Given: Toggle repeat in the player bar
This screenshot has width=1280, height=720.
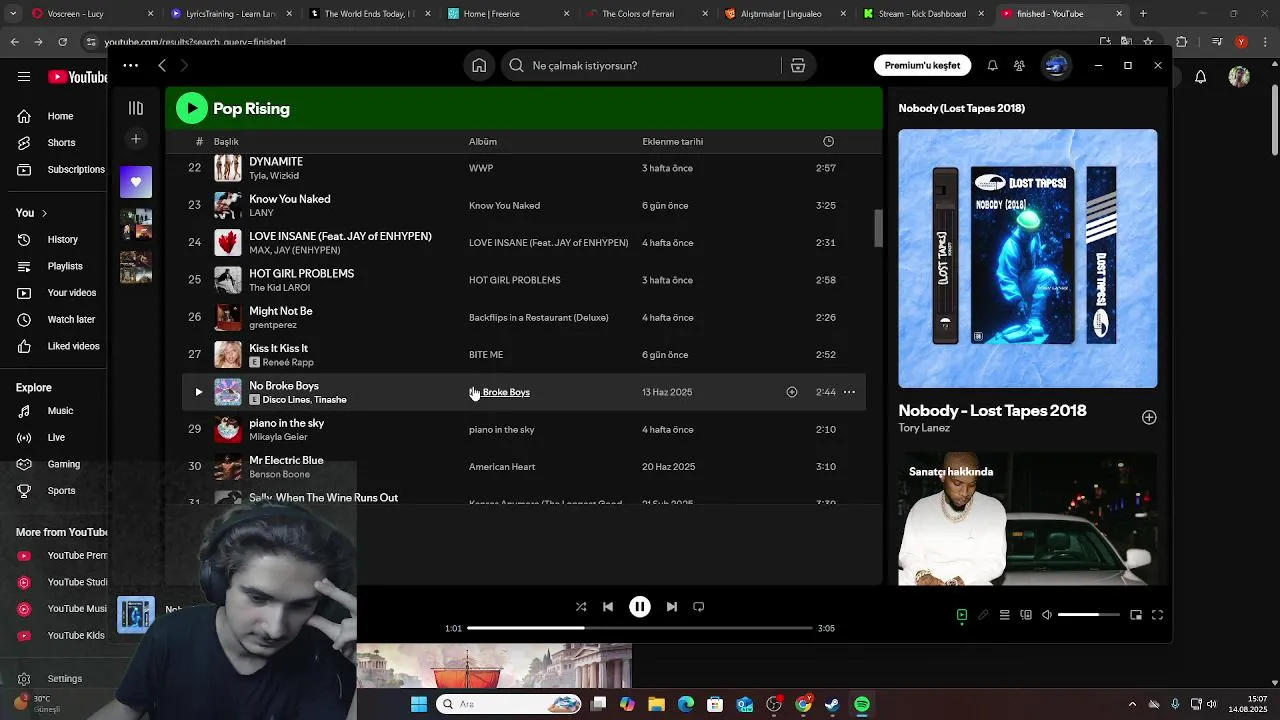Looking at the screenshot, I should pos(699,606).
